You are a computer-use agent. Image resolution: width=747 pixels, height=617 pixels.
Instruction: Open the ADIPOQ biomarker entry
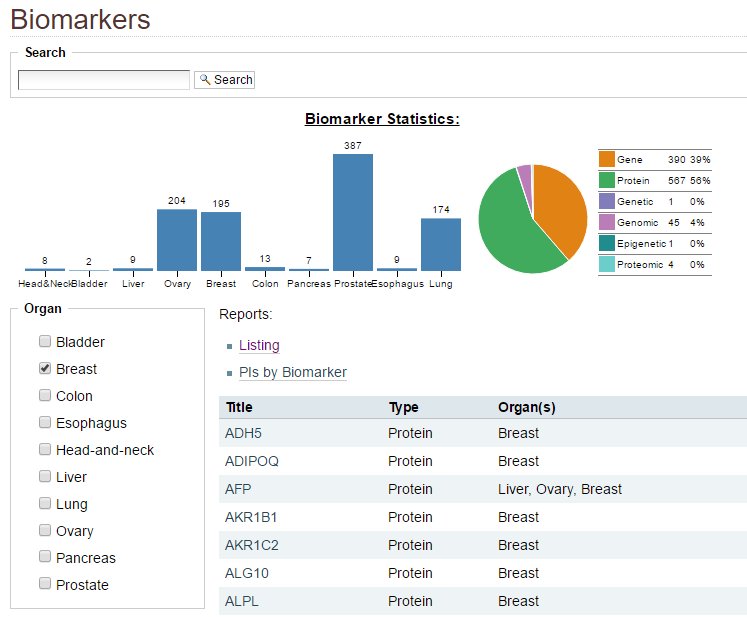click(x=252, y=461)
